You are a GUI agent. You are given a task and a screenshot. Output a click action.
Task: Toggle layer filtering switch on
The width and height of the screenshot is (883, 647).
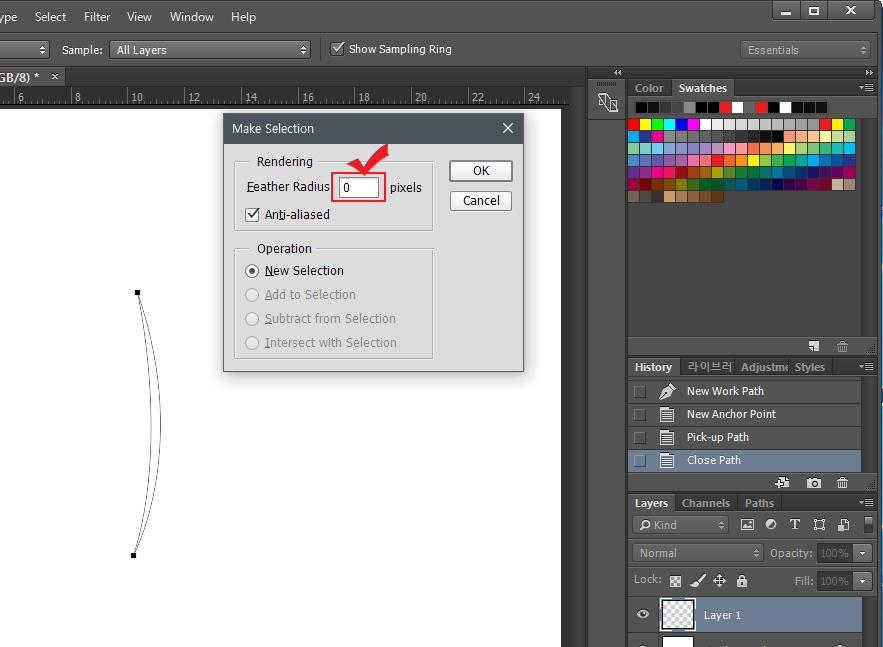[x=869, y=525]
